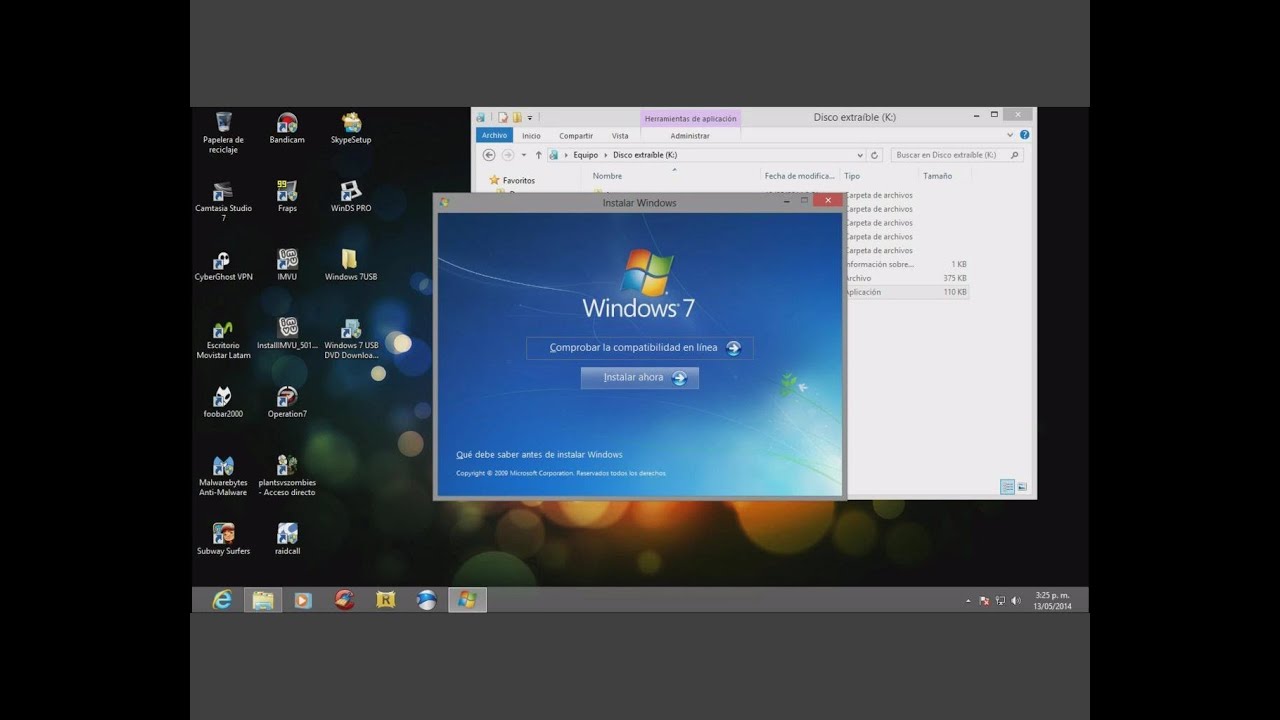Select the CyberGhost VPN desktop icon
Viewport: 1280px width, 720px height.
pyautogui.click(x=223, y=266)
